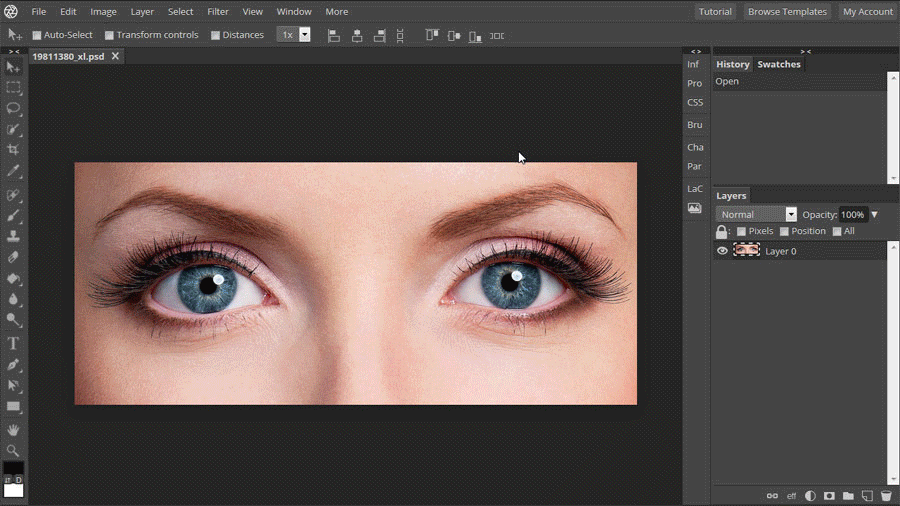Viewport: 900px width, 506px height.
Task: Enable the Auto-Select checkbox
Action: [37, 35]
